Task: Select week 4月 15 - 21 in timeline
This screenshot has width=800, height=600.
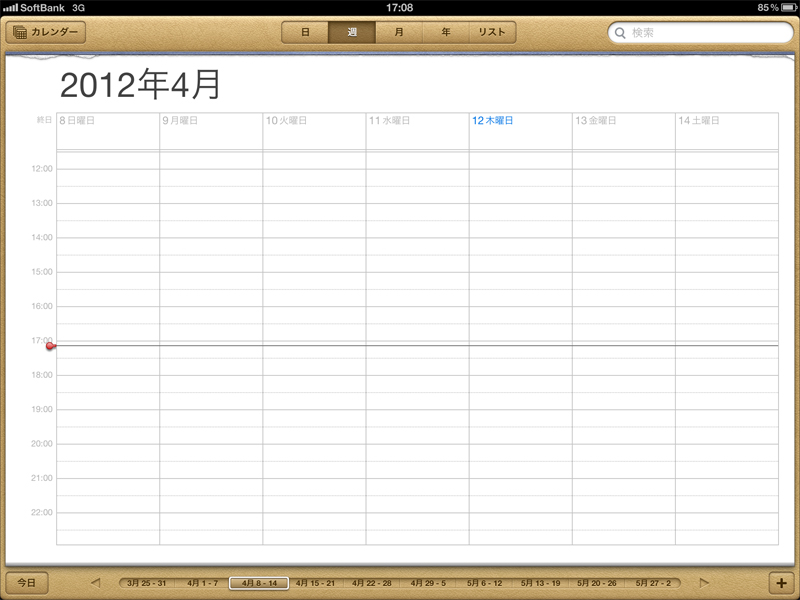Action: tap(315, 583)
